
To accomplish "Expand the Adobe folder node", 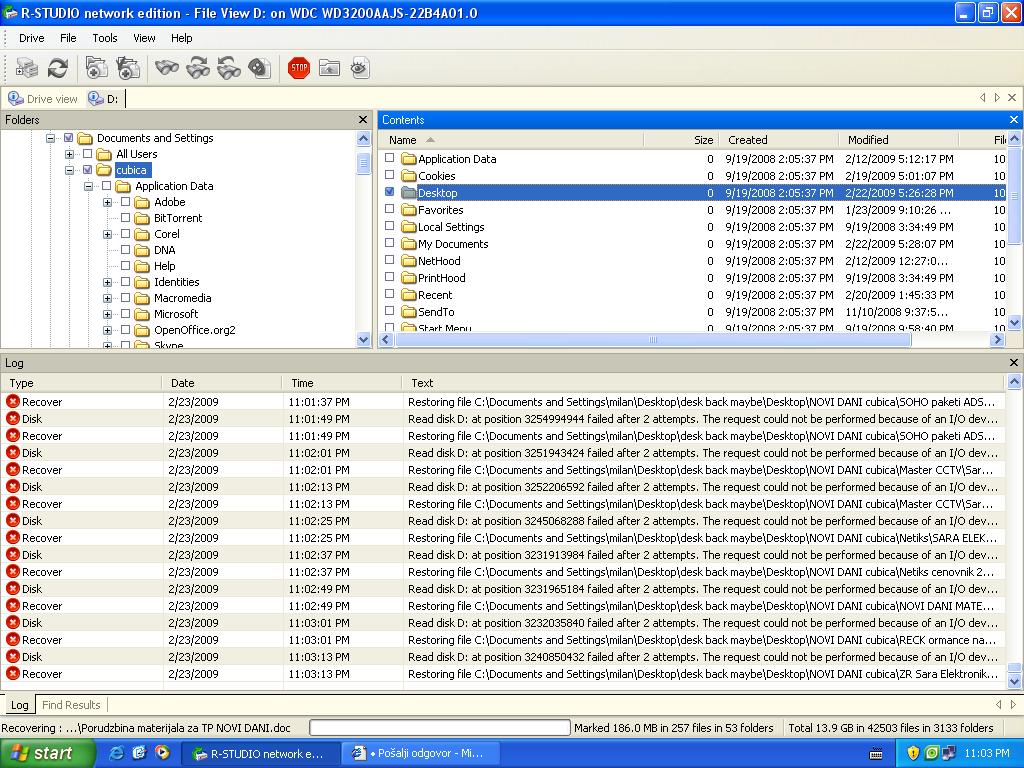I will tap(107, 202).
